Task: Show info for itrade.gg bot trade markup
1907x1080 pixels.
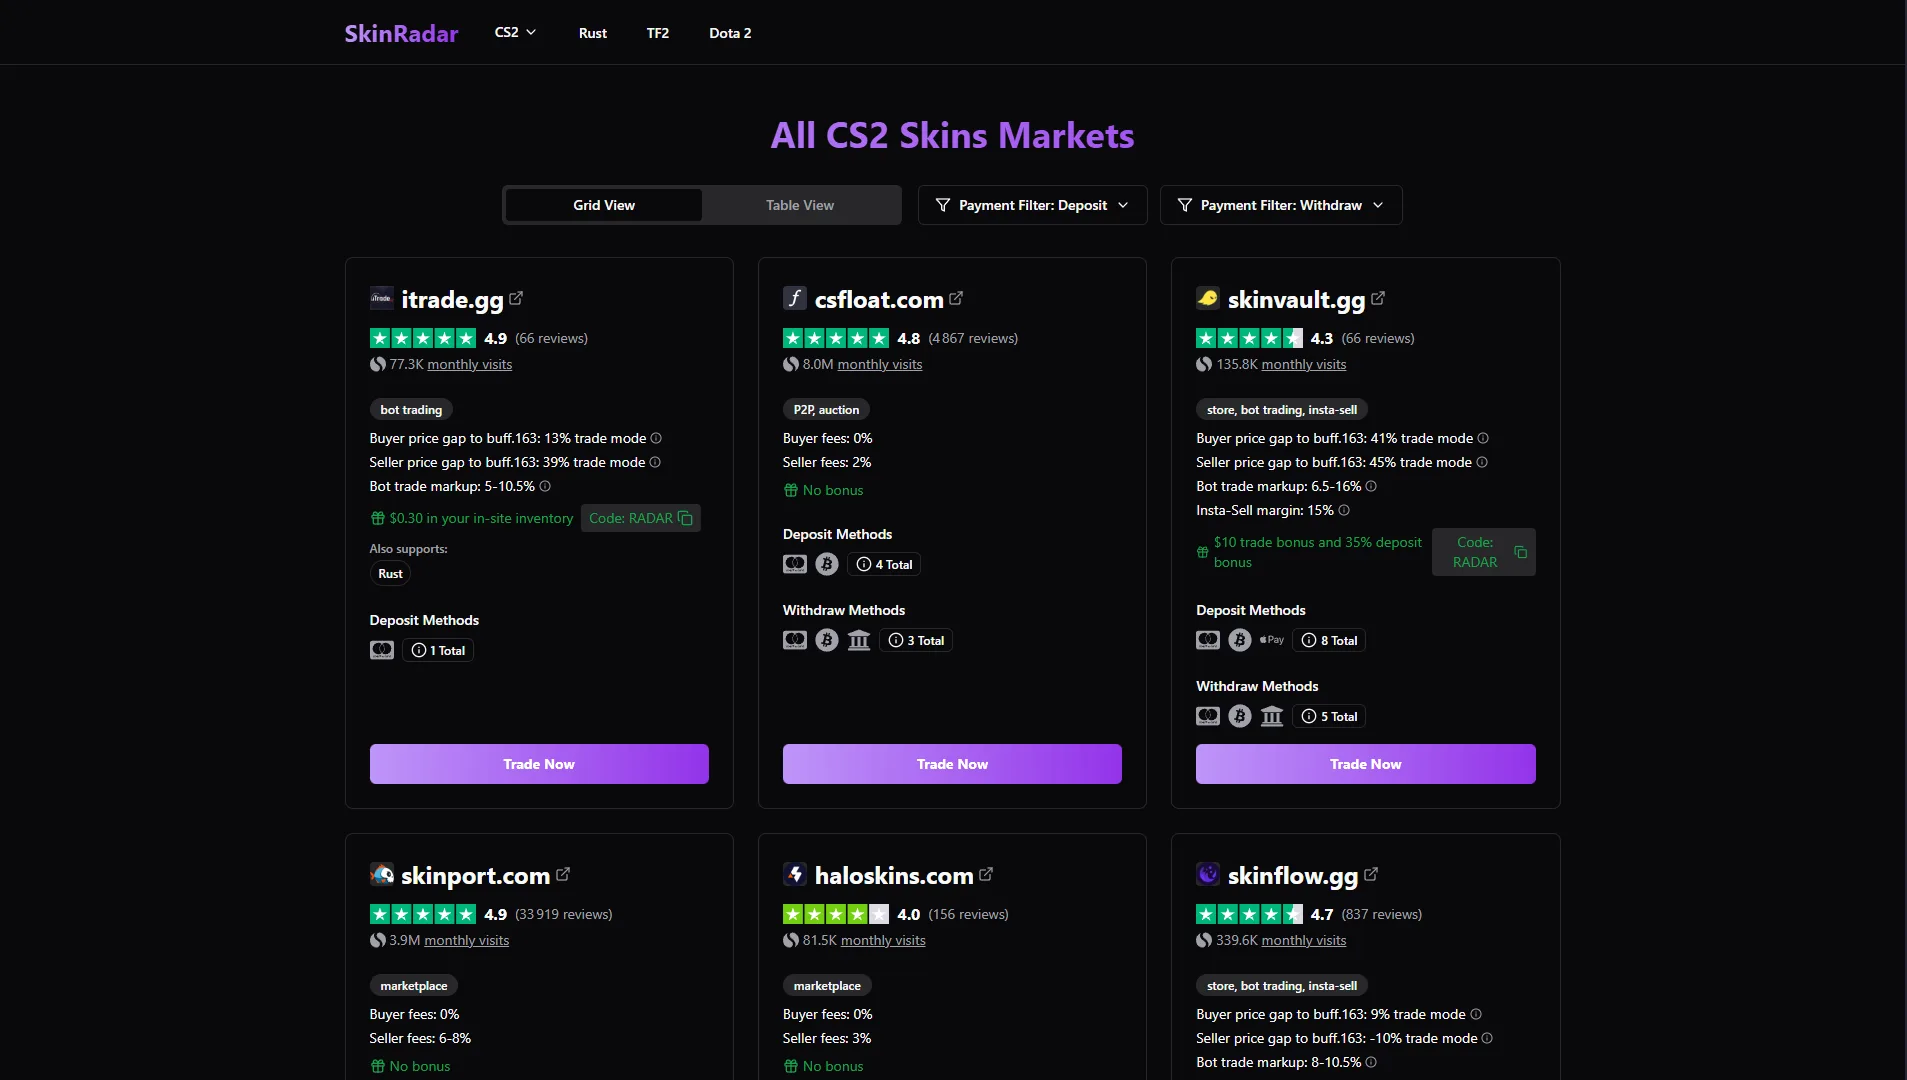Action: tap(545, 486)
